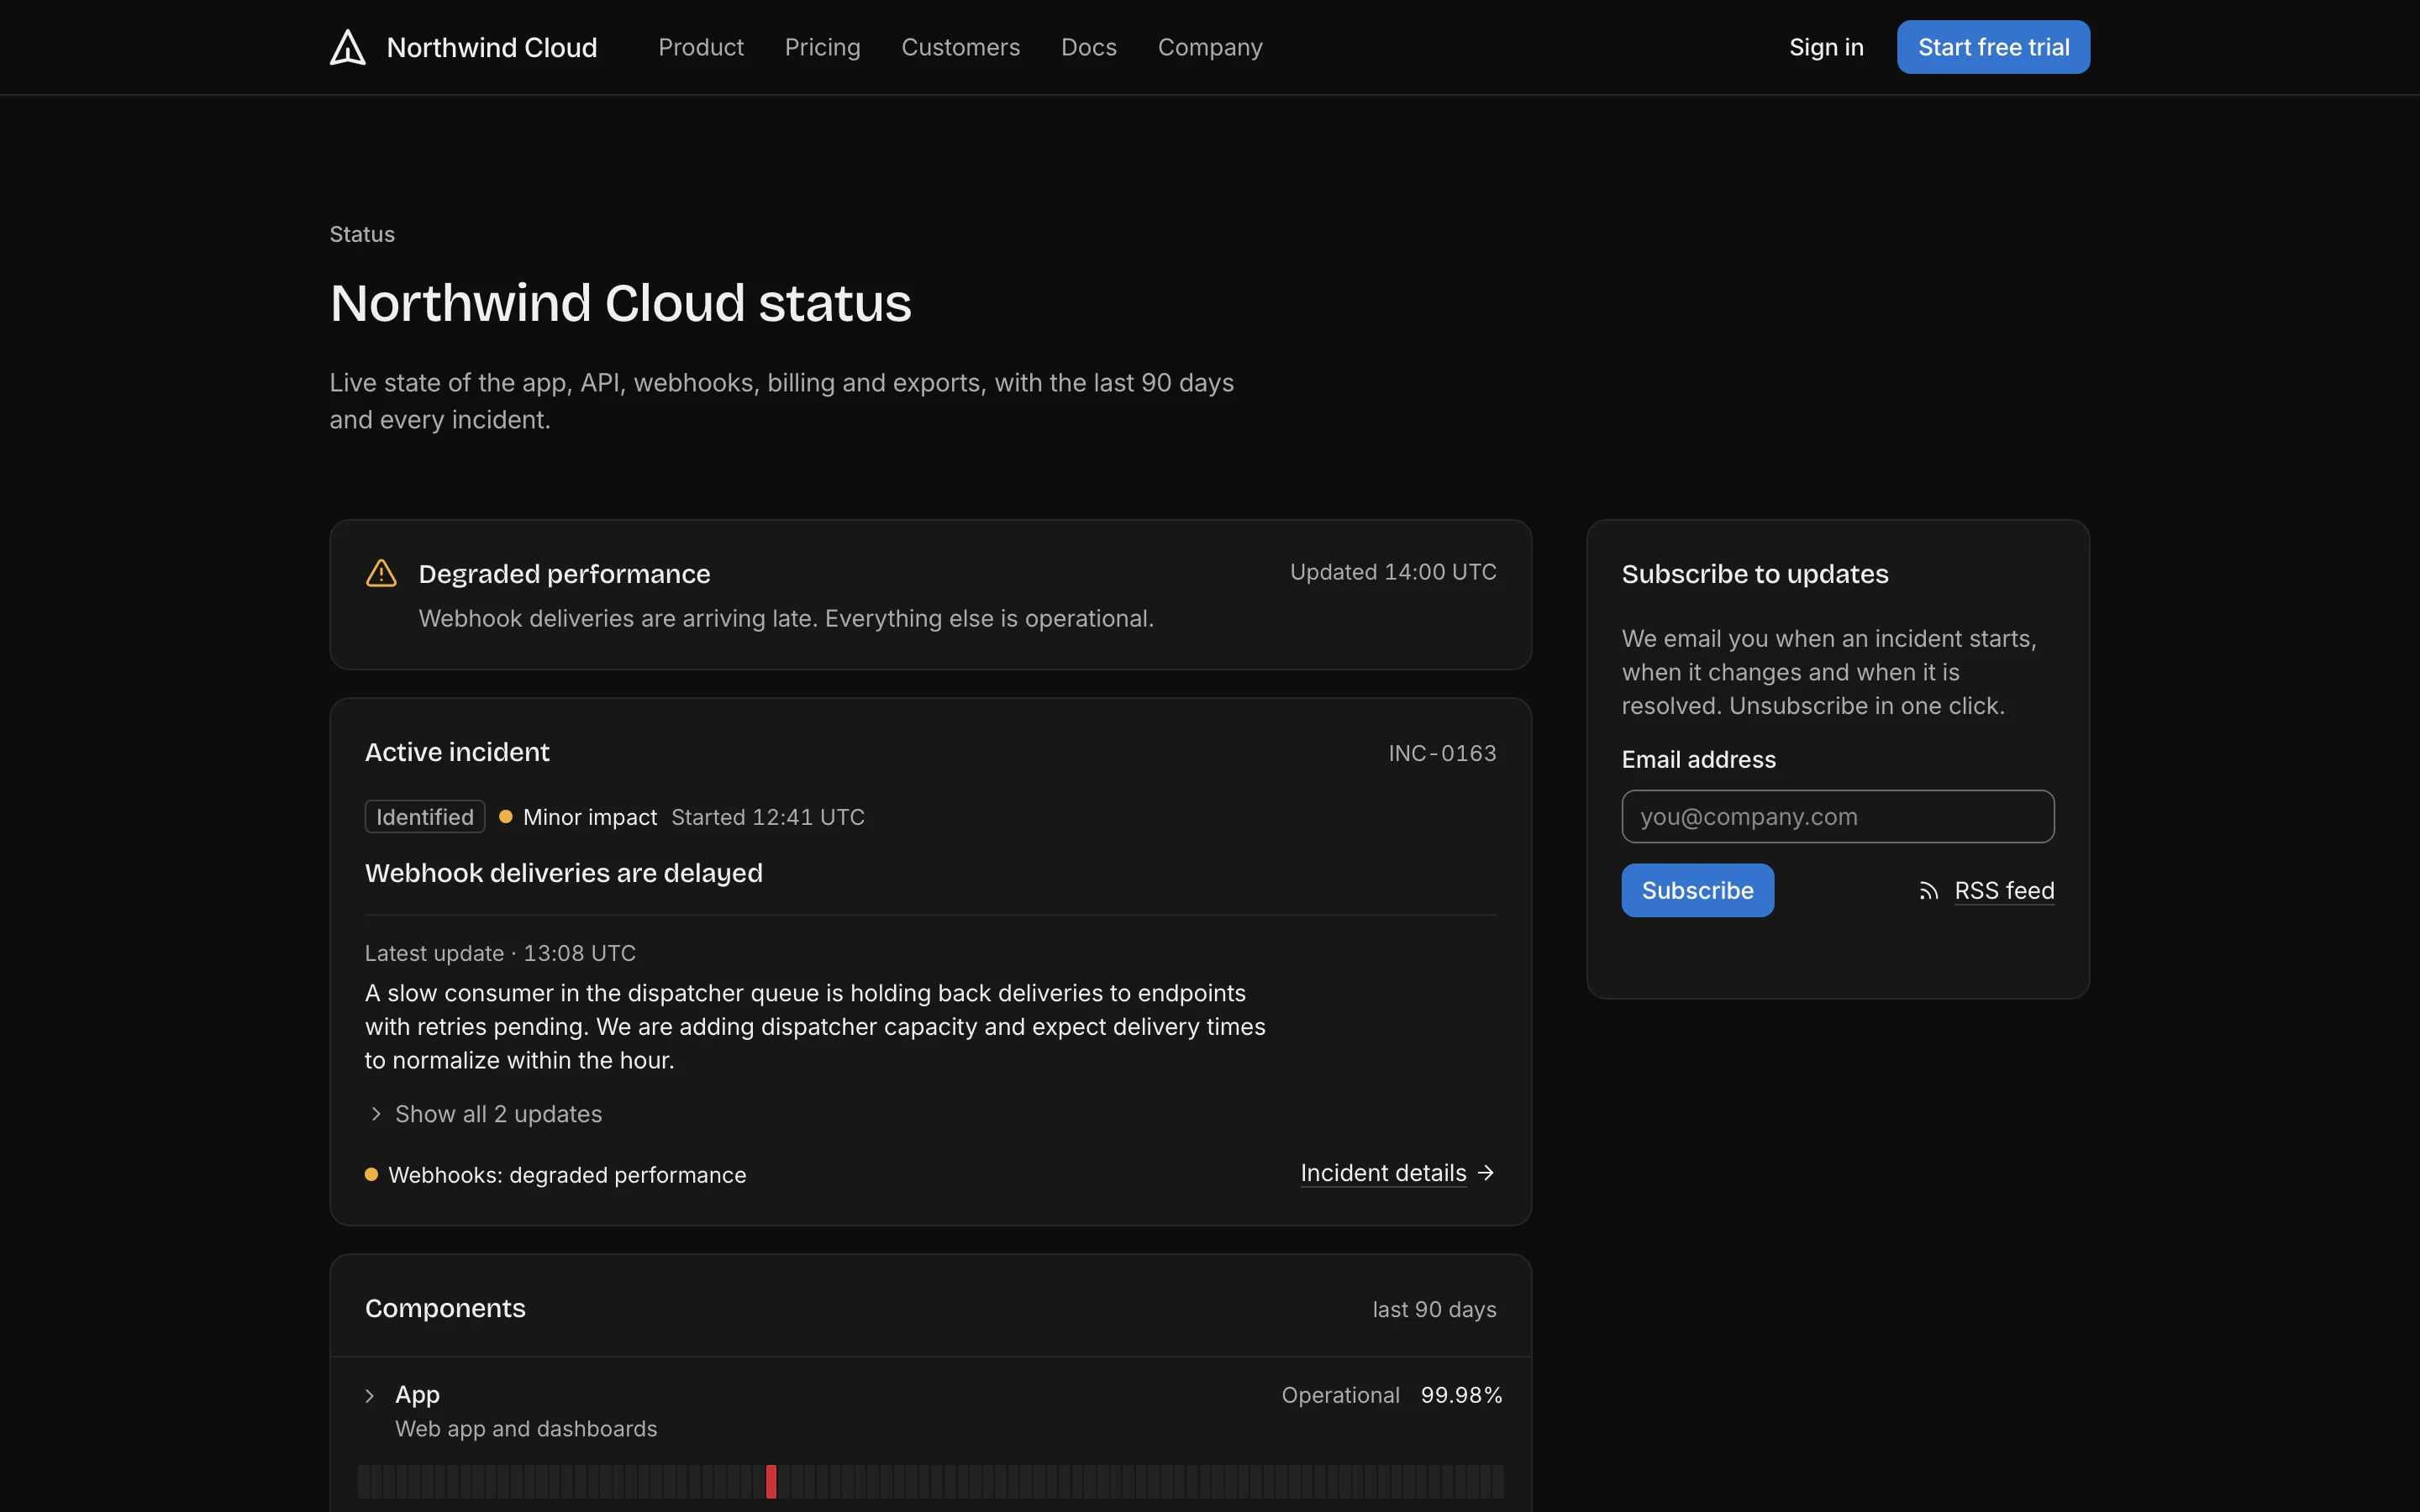The height and width of the screenshot is (1512, 2420).
Task: Click 'Started 12:41 UTC' text
Action: pos(768,817)
